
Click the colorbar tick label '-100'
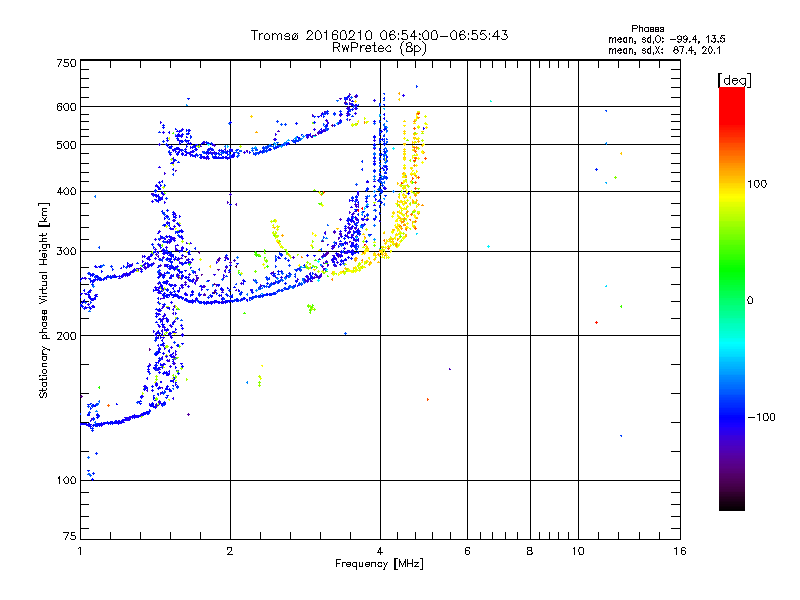[x=761, y=417]
